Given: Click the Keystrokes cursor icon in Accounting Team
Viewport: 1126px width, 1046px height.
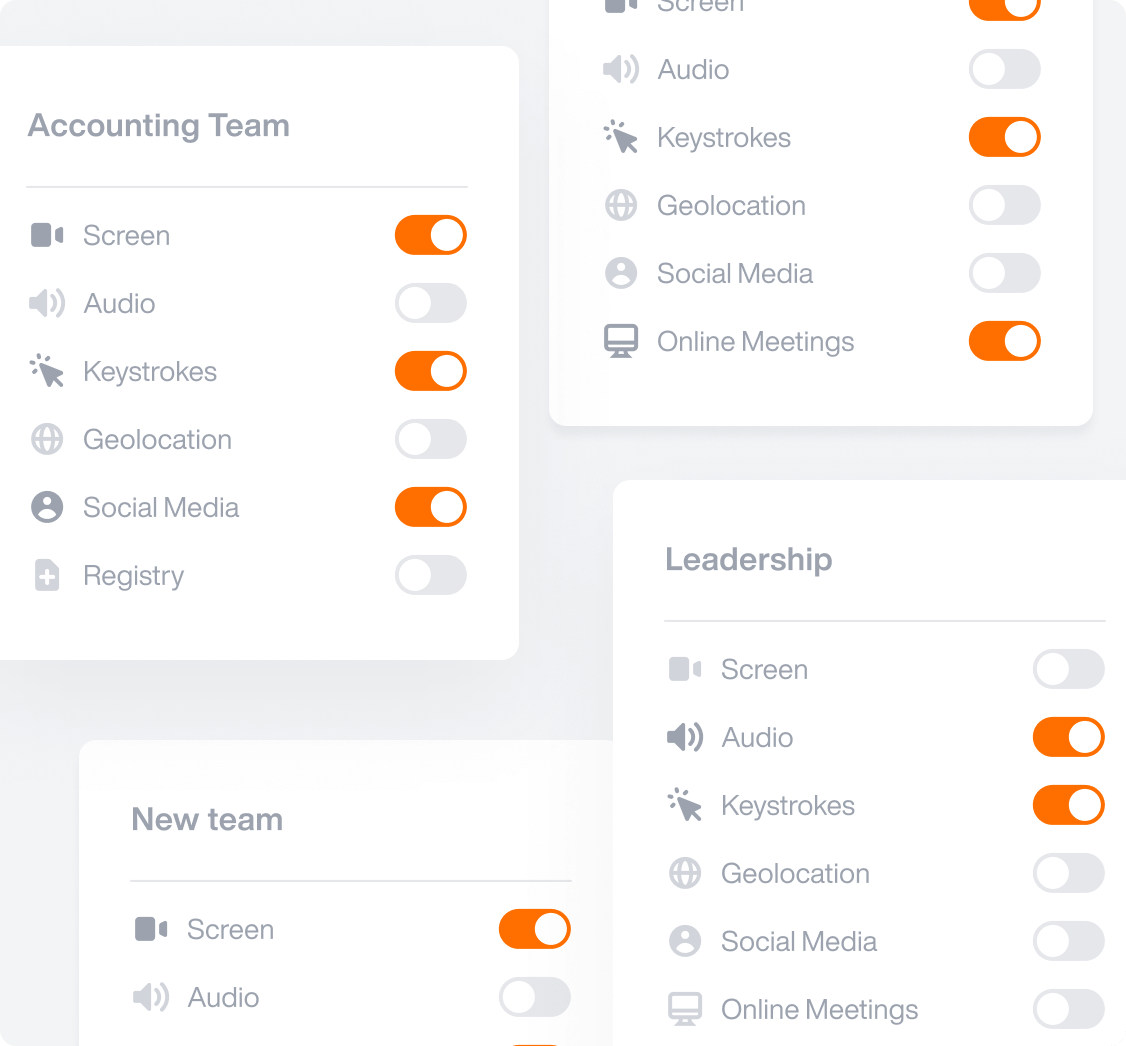Looking at the screenshot, I should point(46,371).
